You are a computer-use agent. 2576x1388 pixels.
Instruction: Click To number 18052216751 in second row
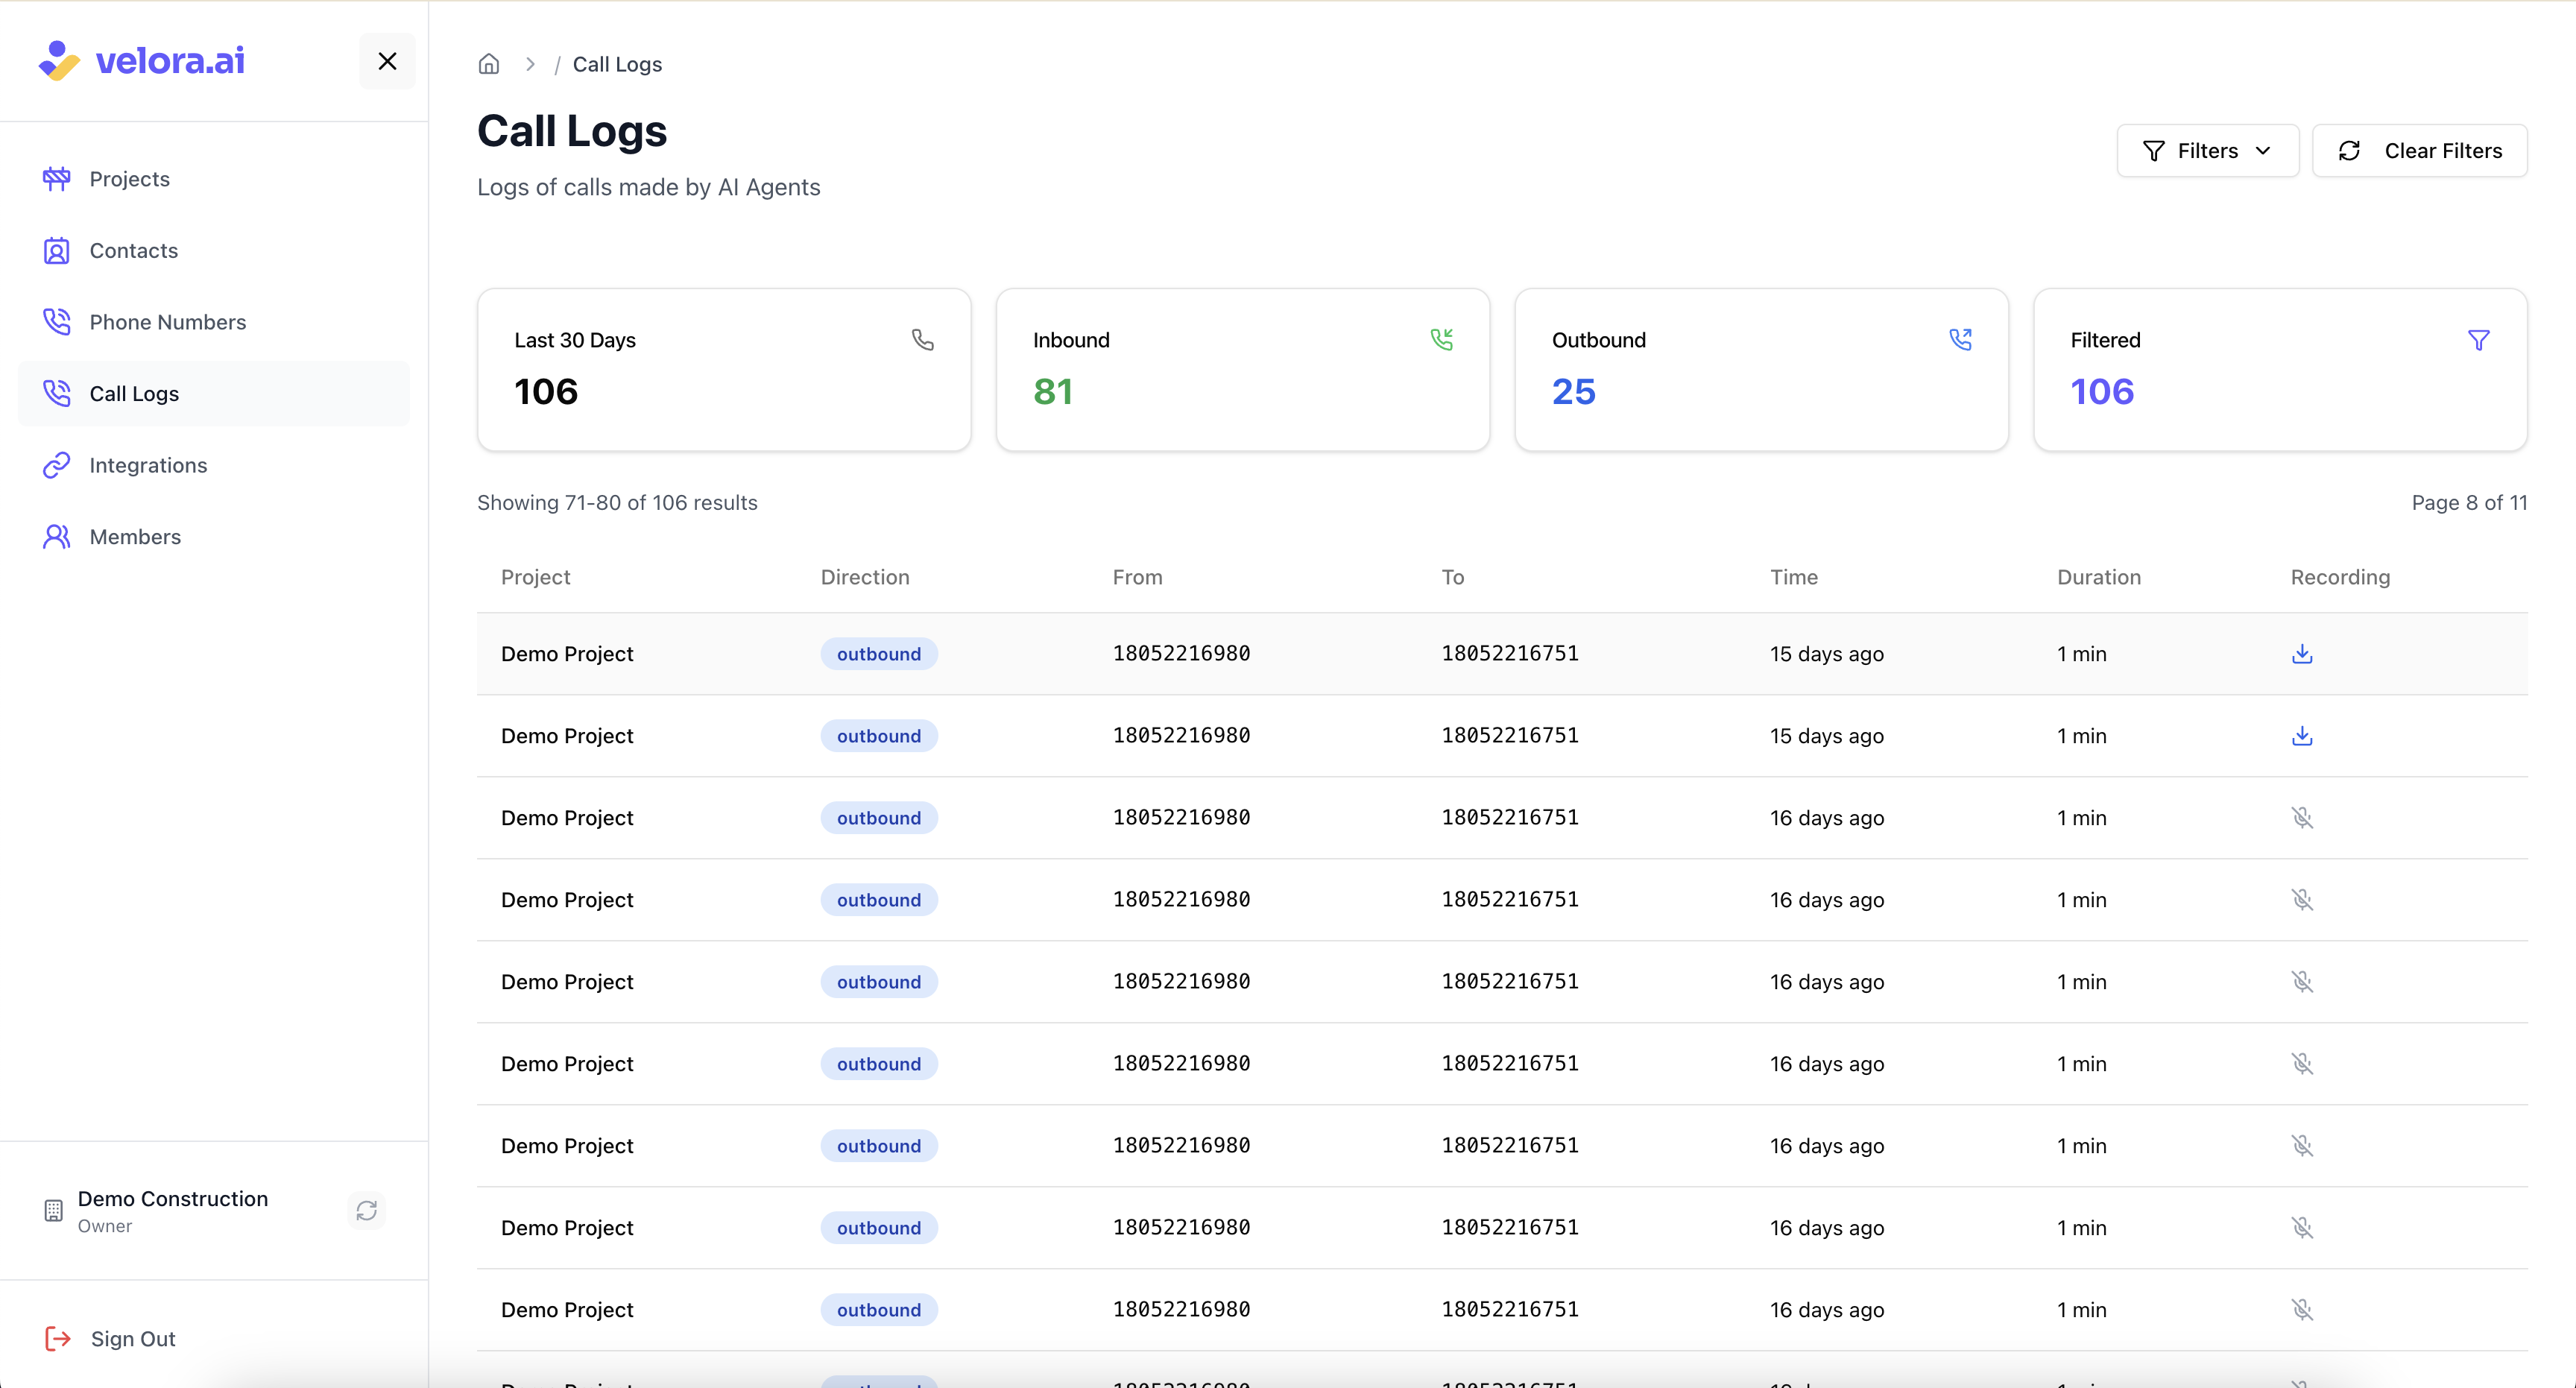click(x=1510, y=736)
